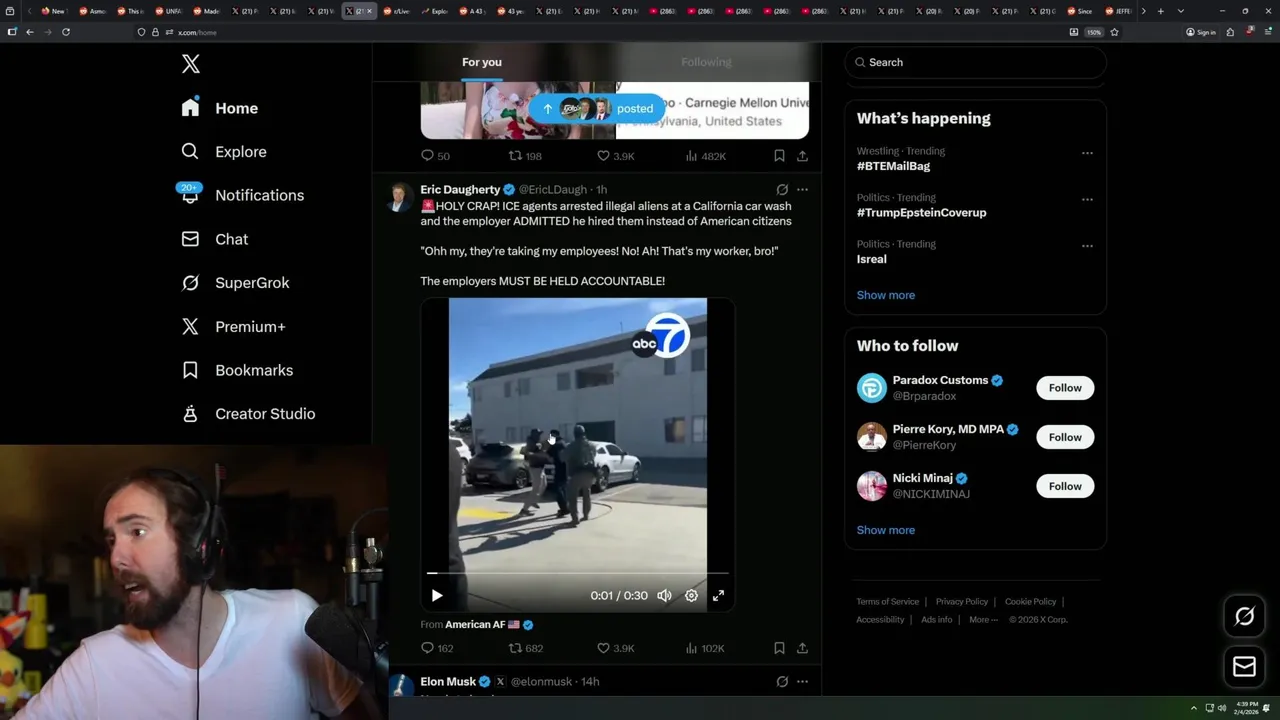Open Explore from the sidebar
This screenshot has height=720, width=1280.
[224, 152]
